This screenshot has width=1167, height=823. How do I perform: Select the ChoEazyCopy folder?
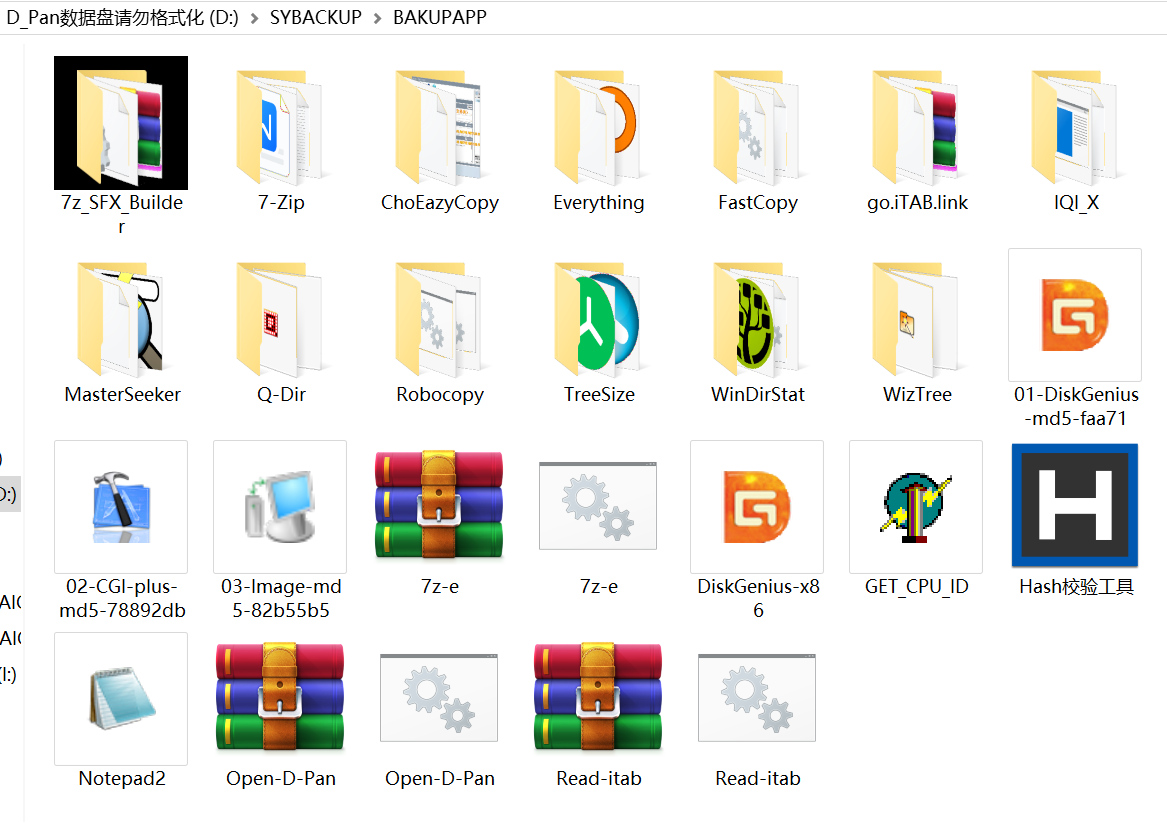440,127
